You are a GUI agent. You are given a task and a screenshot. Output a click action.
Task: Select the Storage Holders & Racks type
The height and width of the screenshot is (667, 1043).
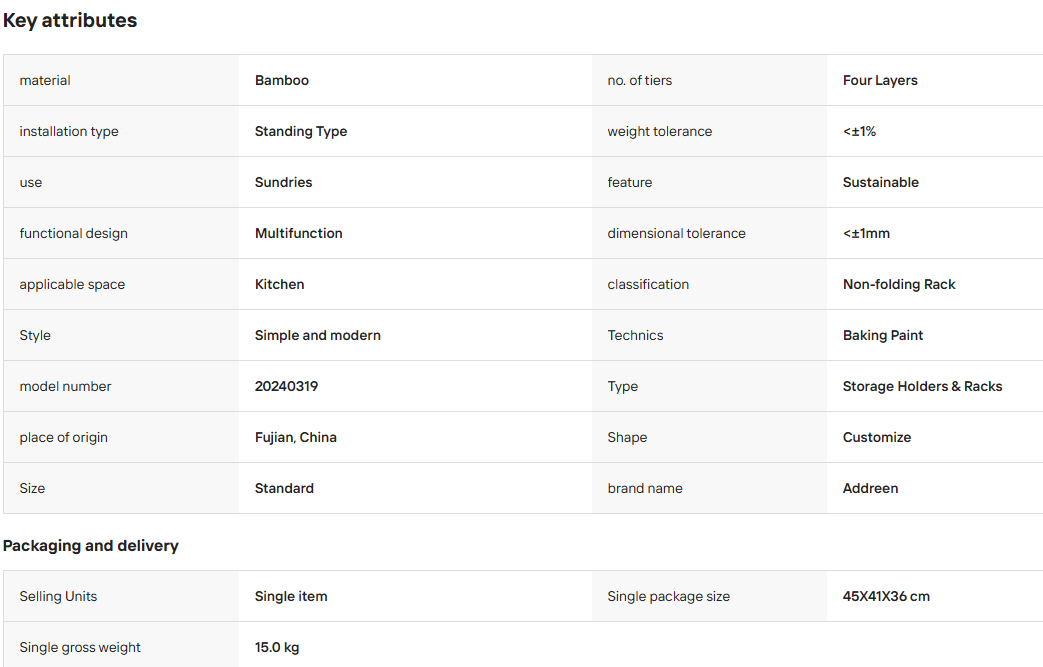pos(922,386)
